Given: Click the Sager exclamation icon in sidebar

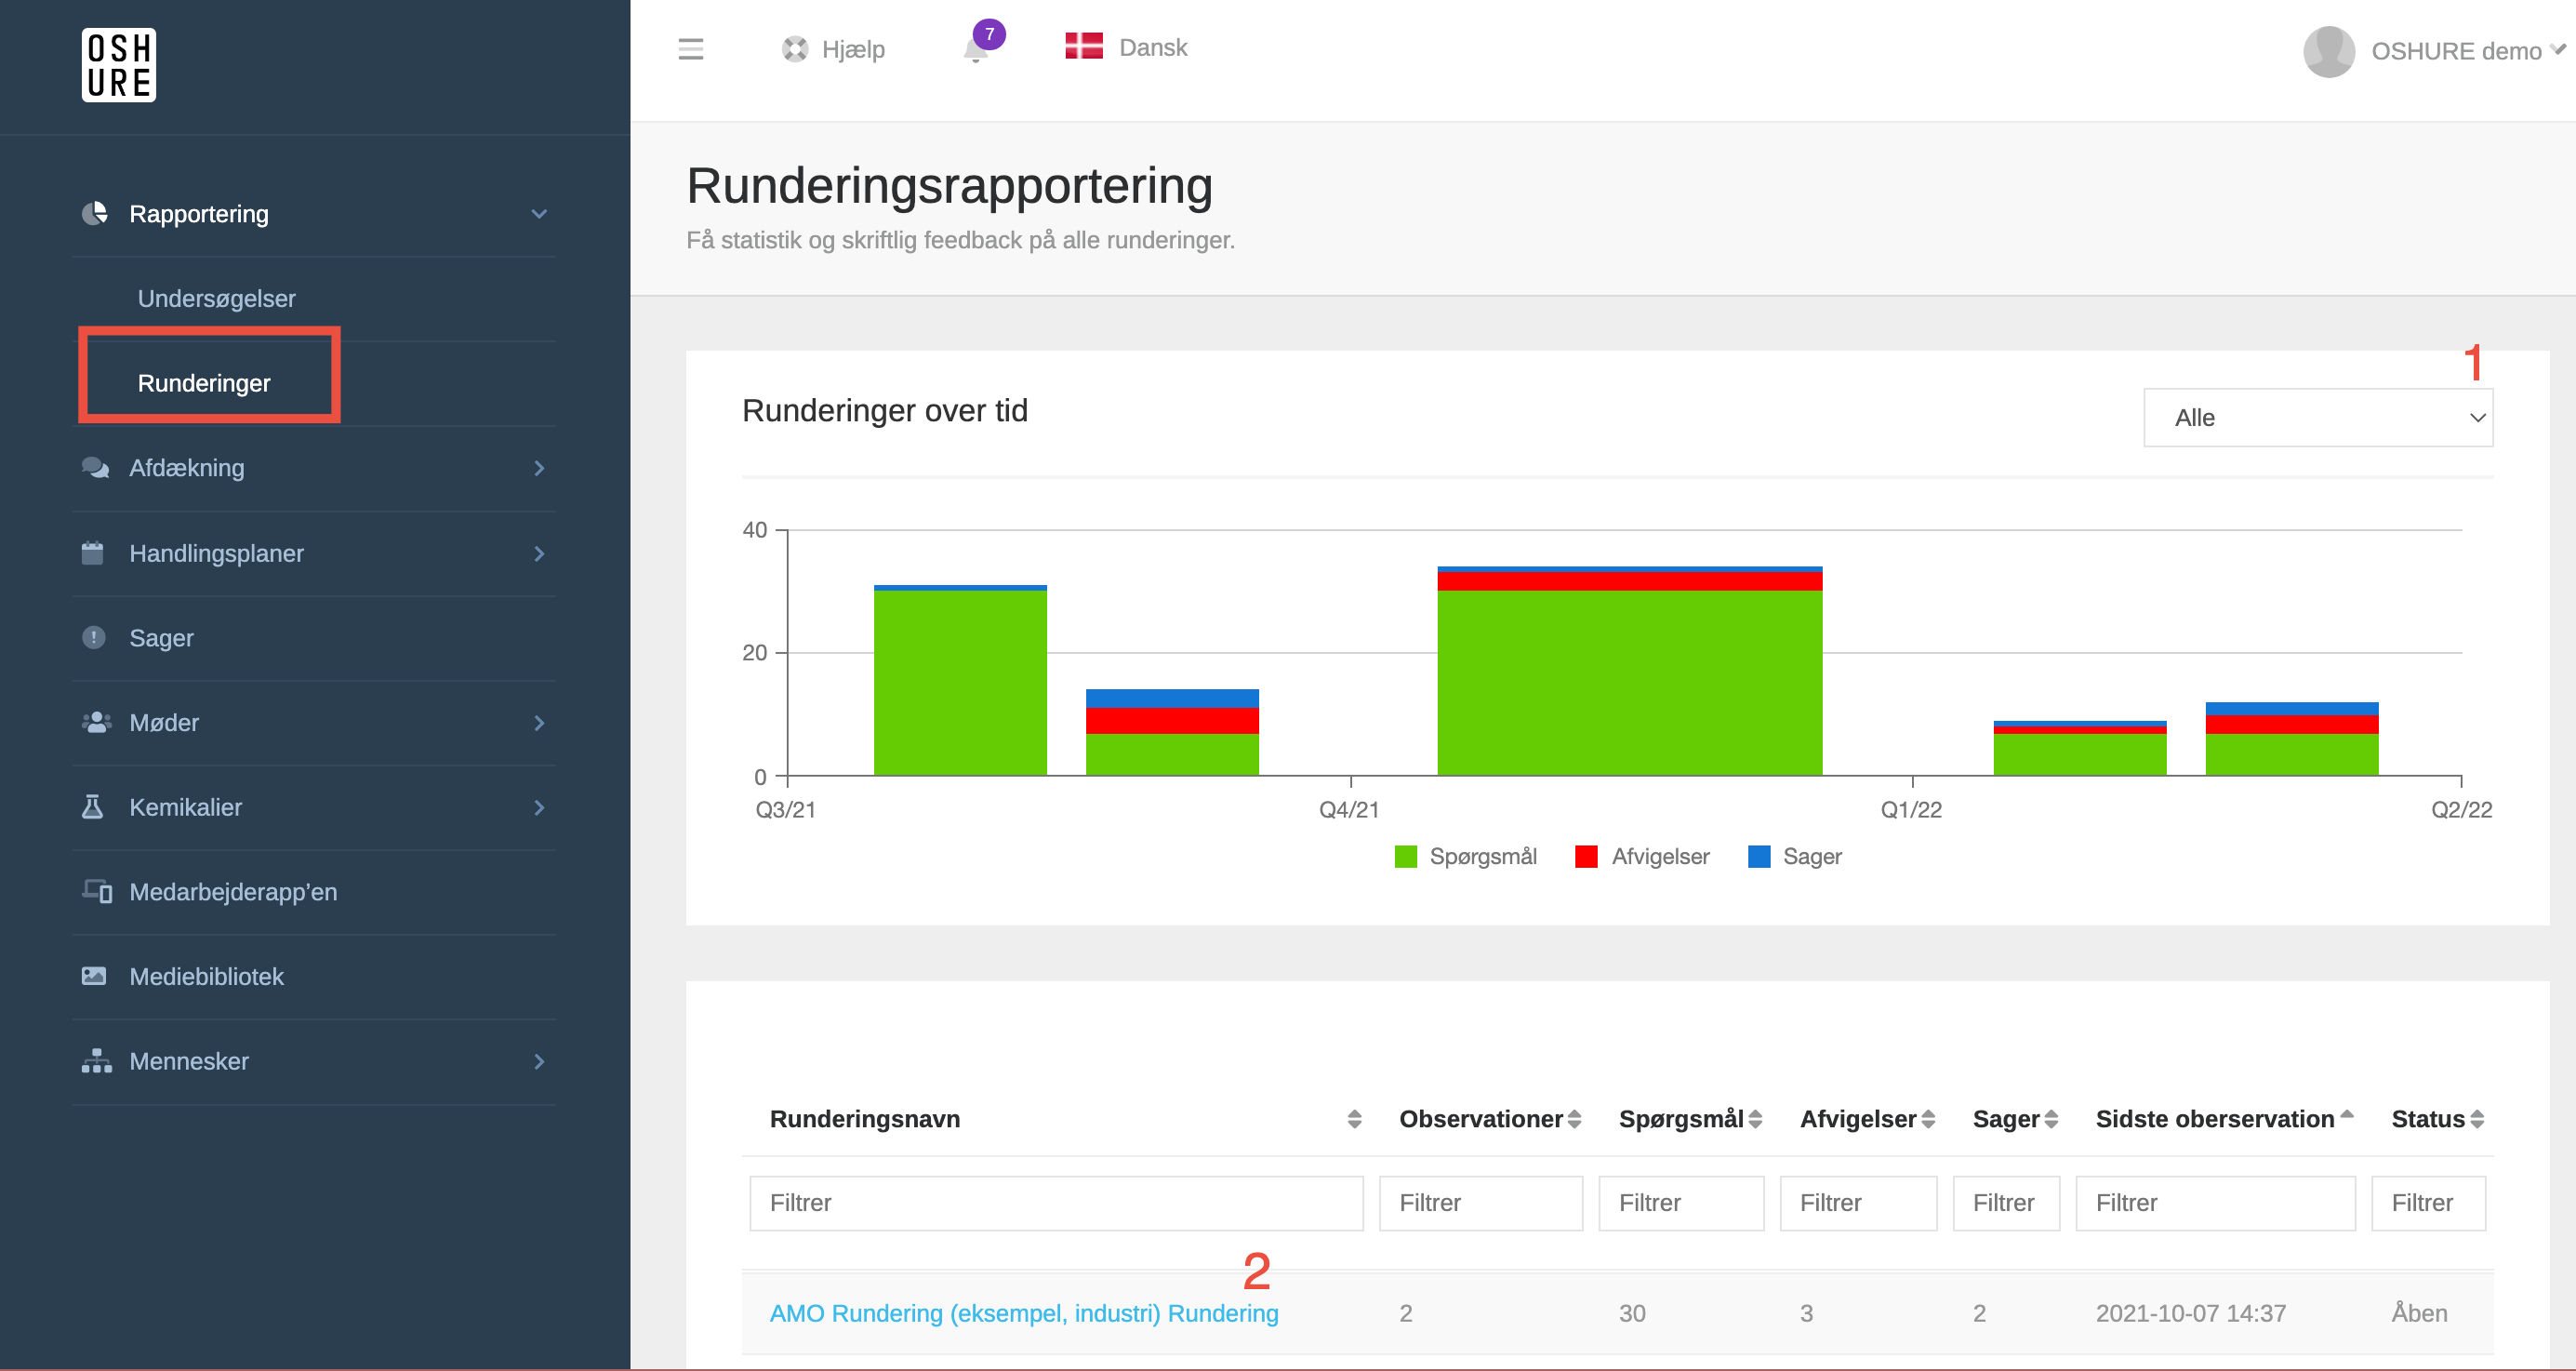Looking at the screenshot, I should pos(94,637).
